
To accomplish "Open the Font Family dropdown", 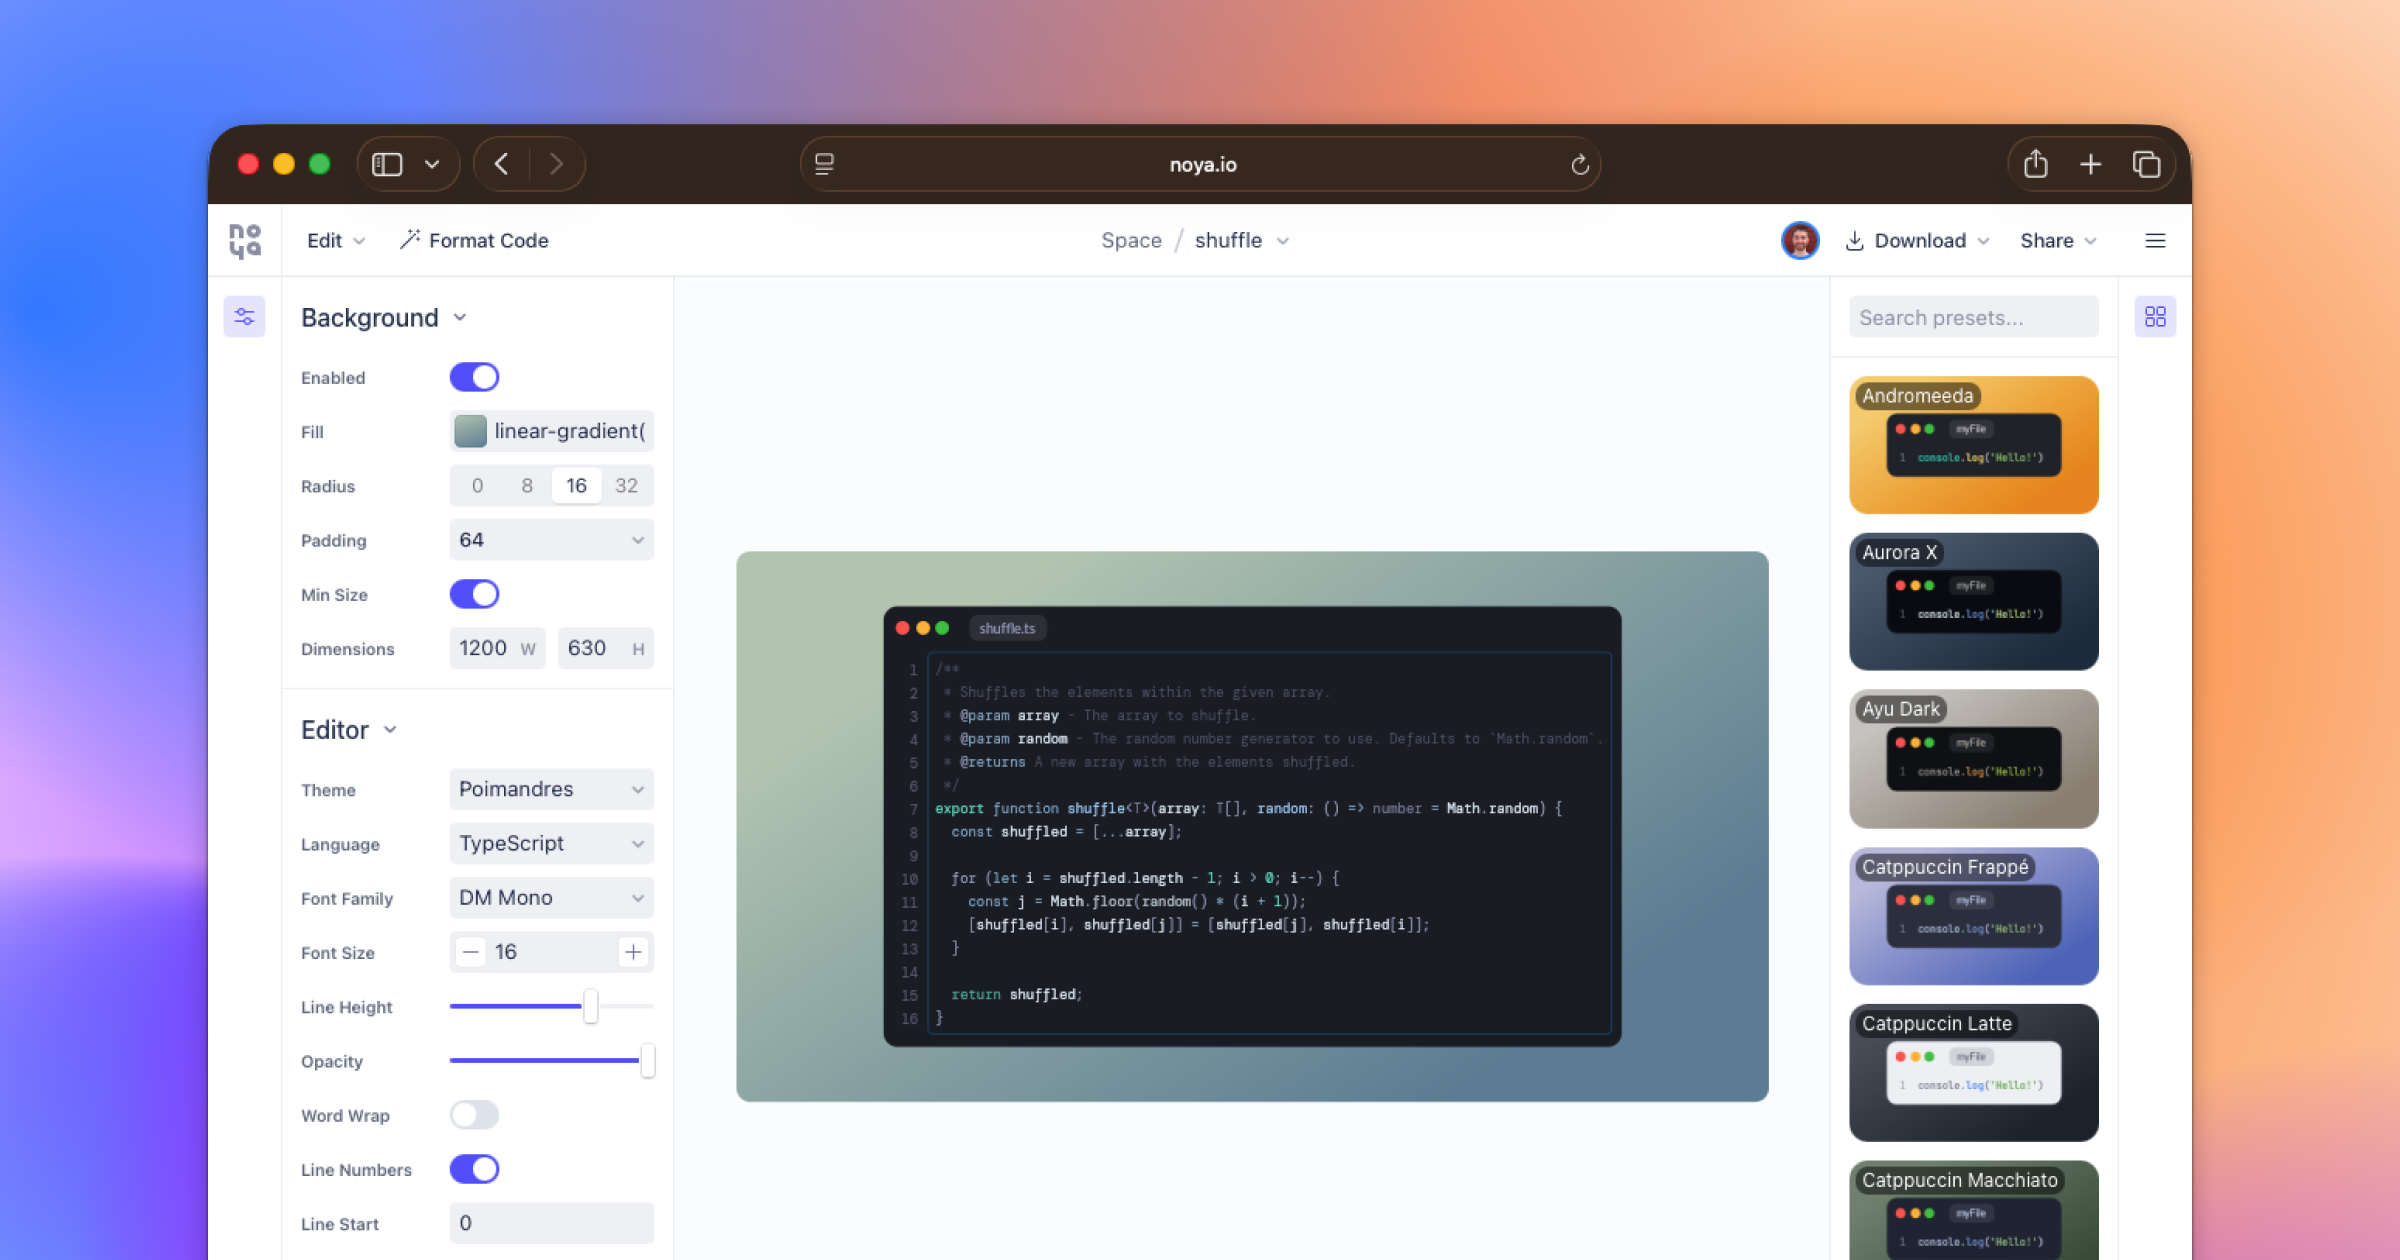I will 551,898.
